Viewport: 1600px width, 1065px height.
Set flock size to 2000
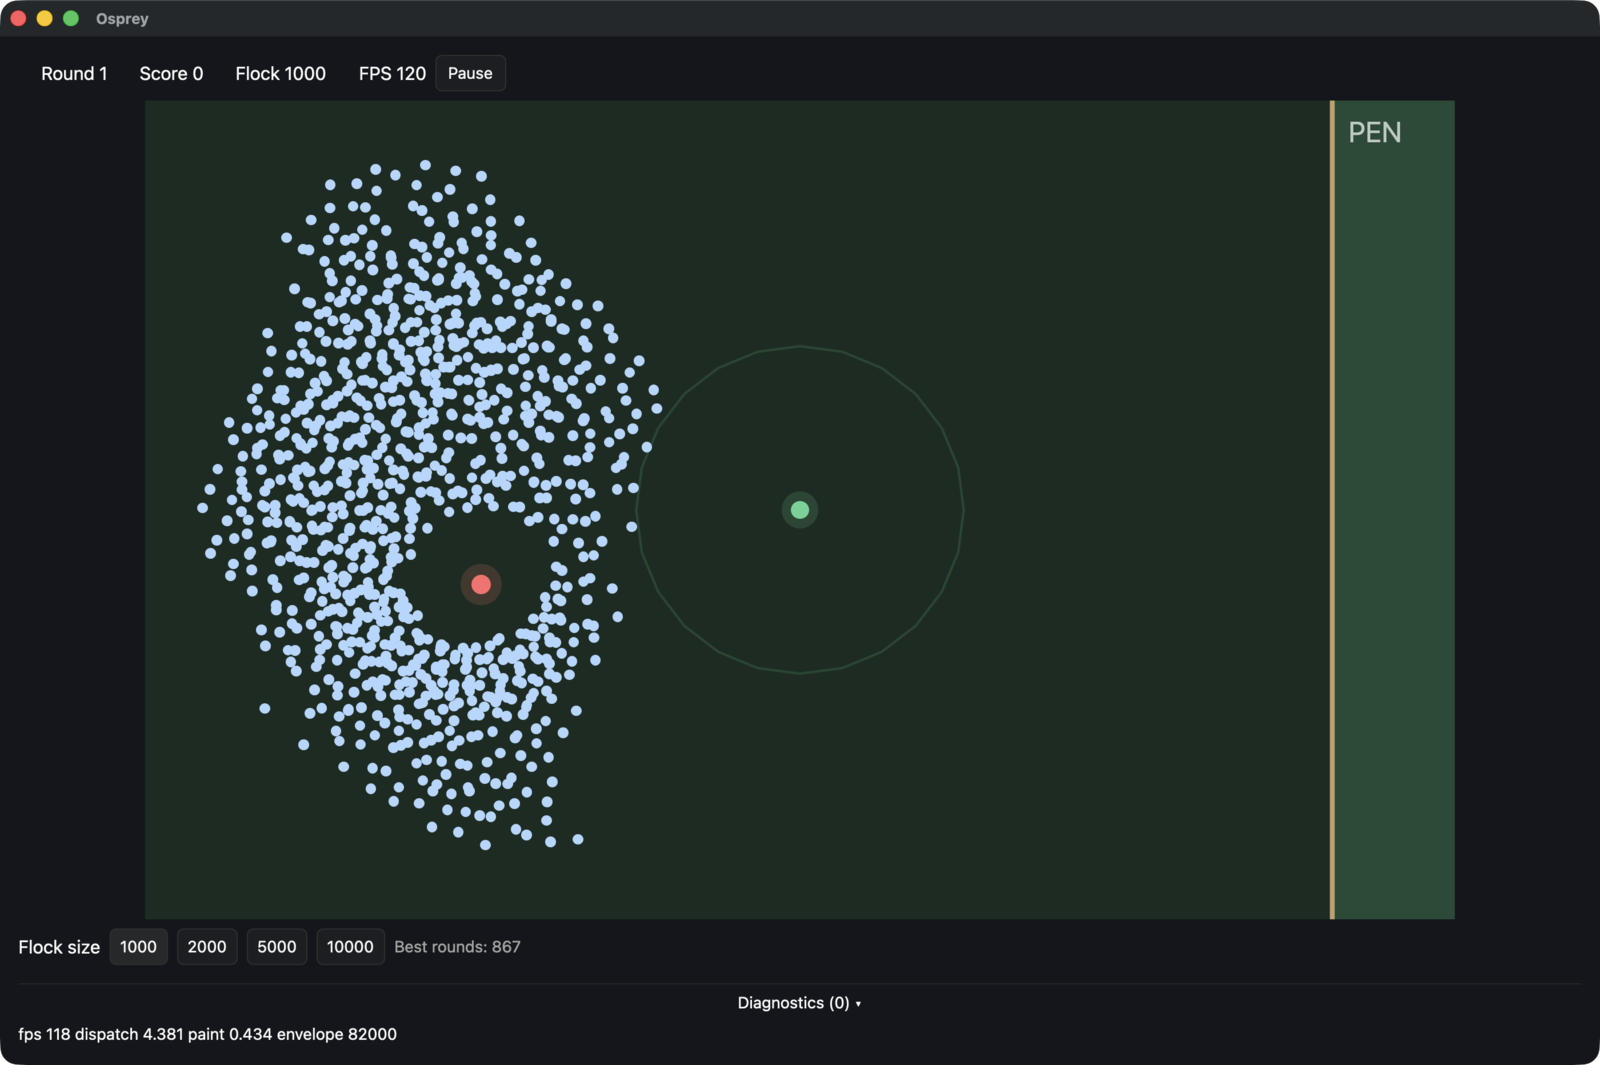click(x=207, y=947)
